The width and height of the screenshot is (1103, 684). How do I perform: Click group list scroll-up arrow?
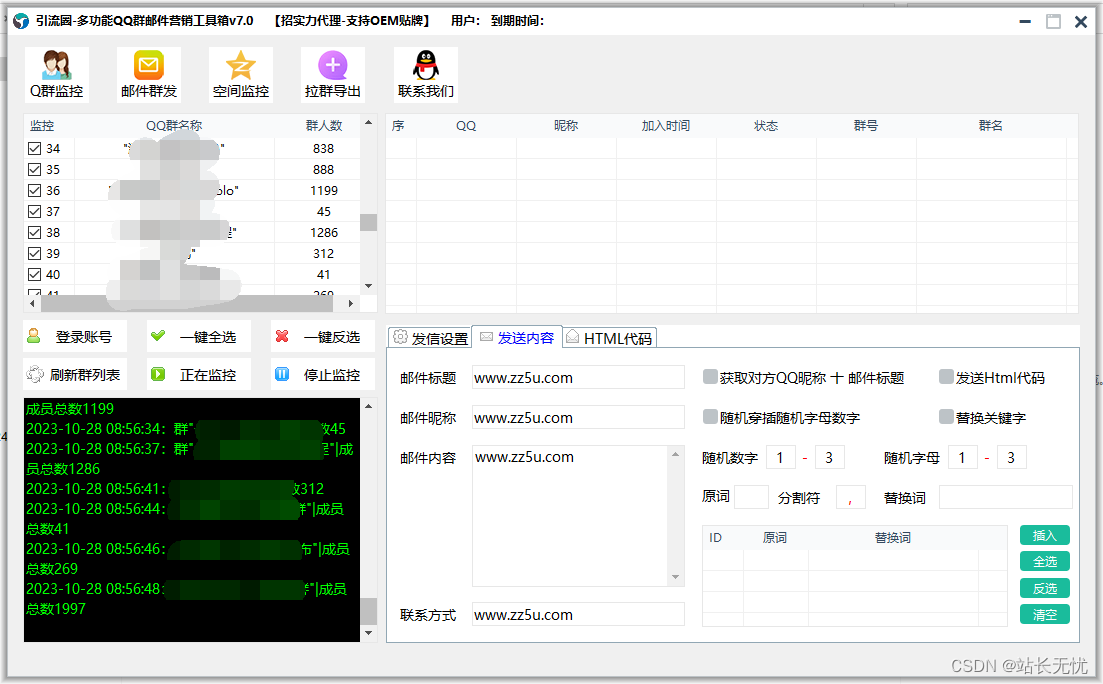(369, 122)
